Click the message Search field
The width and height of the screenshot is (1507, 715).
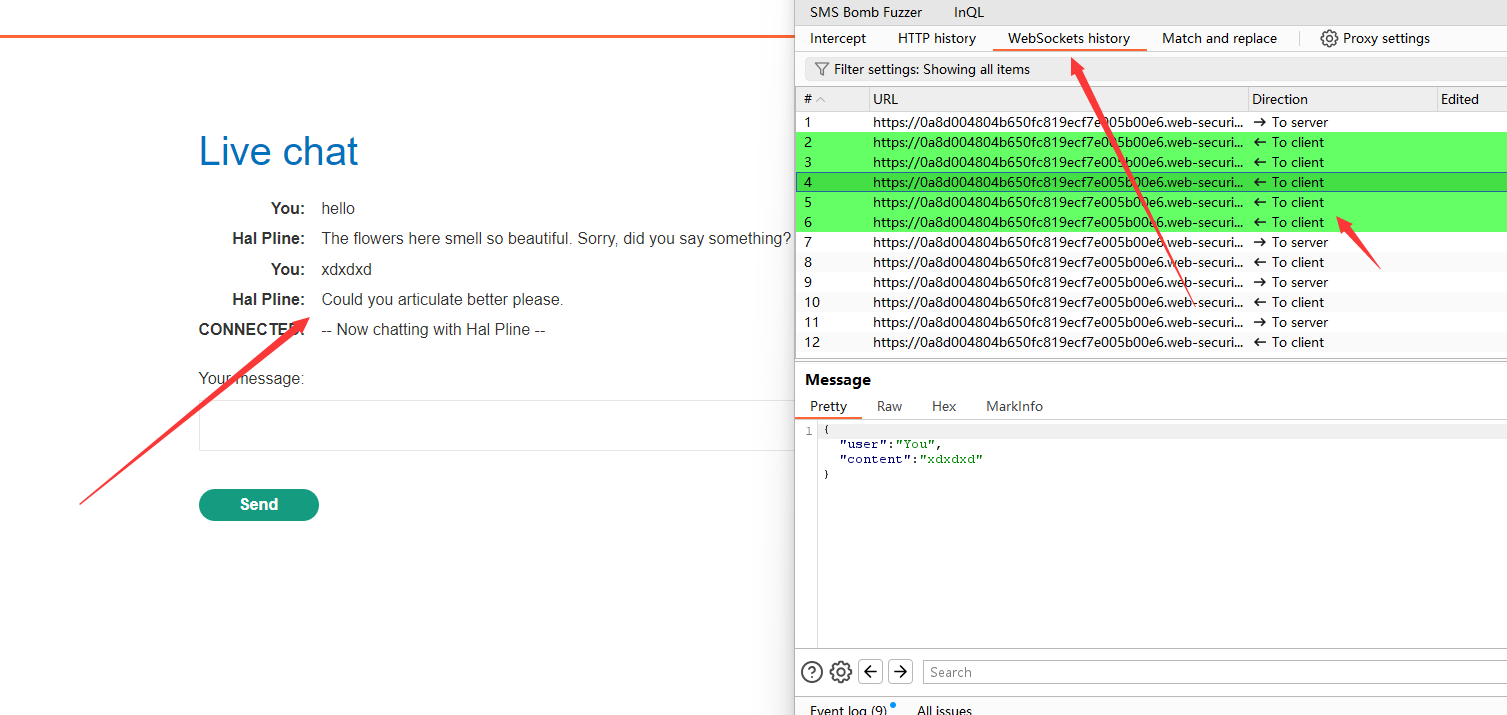(x=1210, y=672)
